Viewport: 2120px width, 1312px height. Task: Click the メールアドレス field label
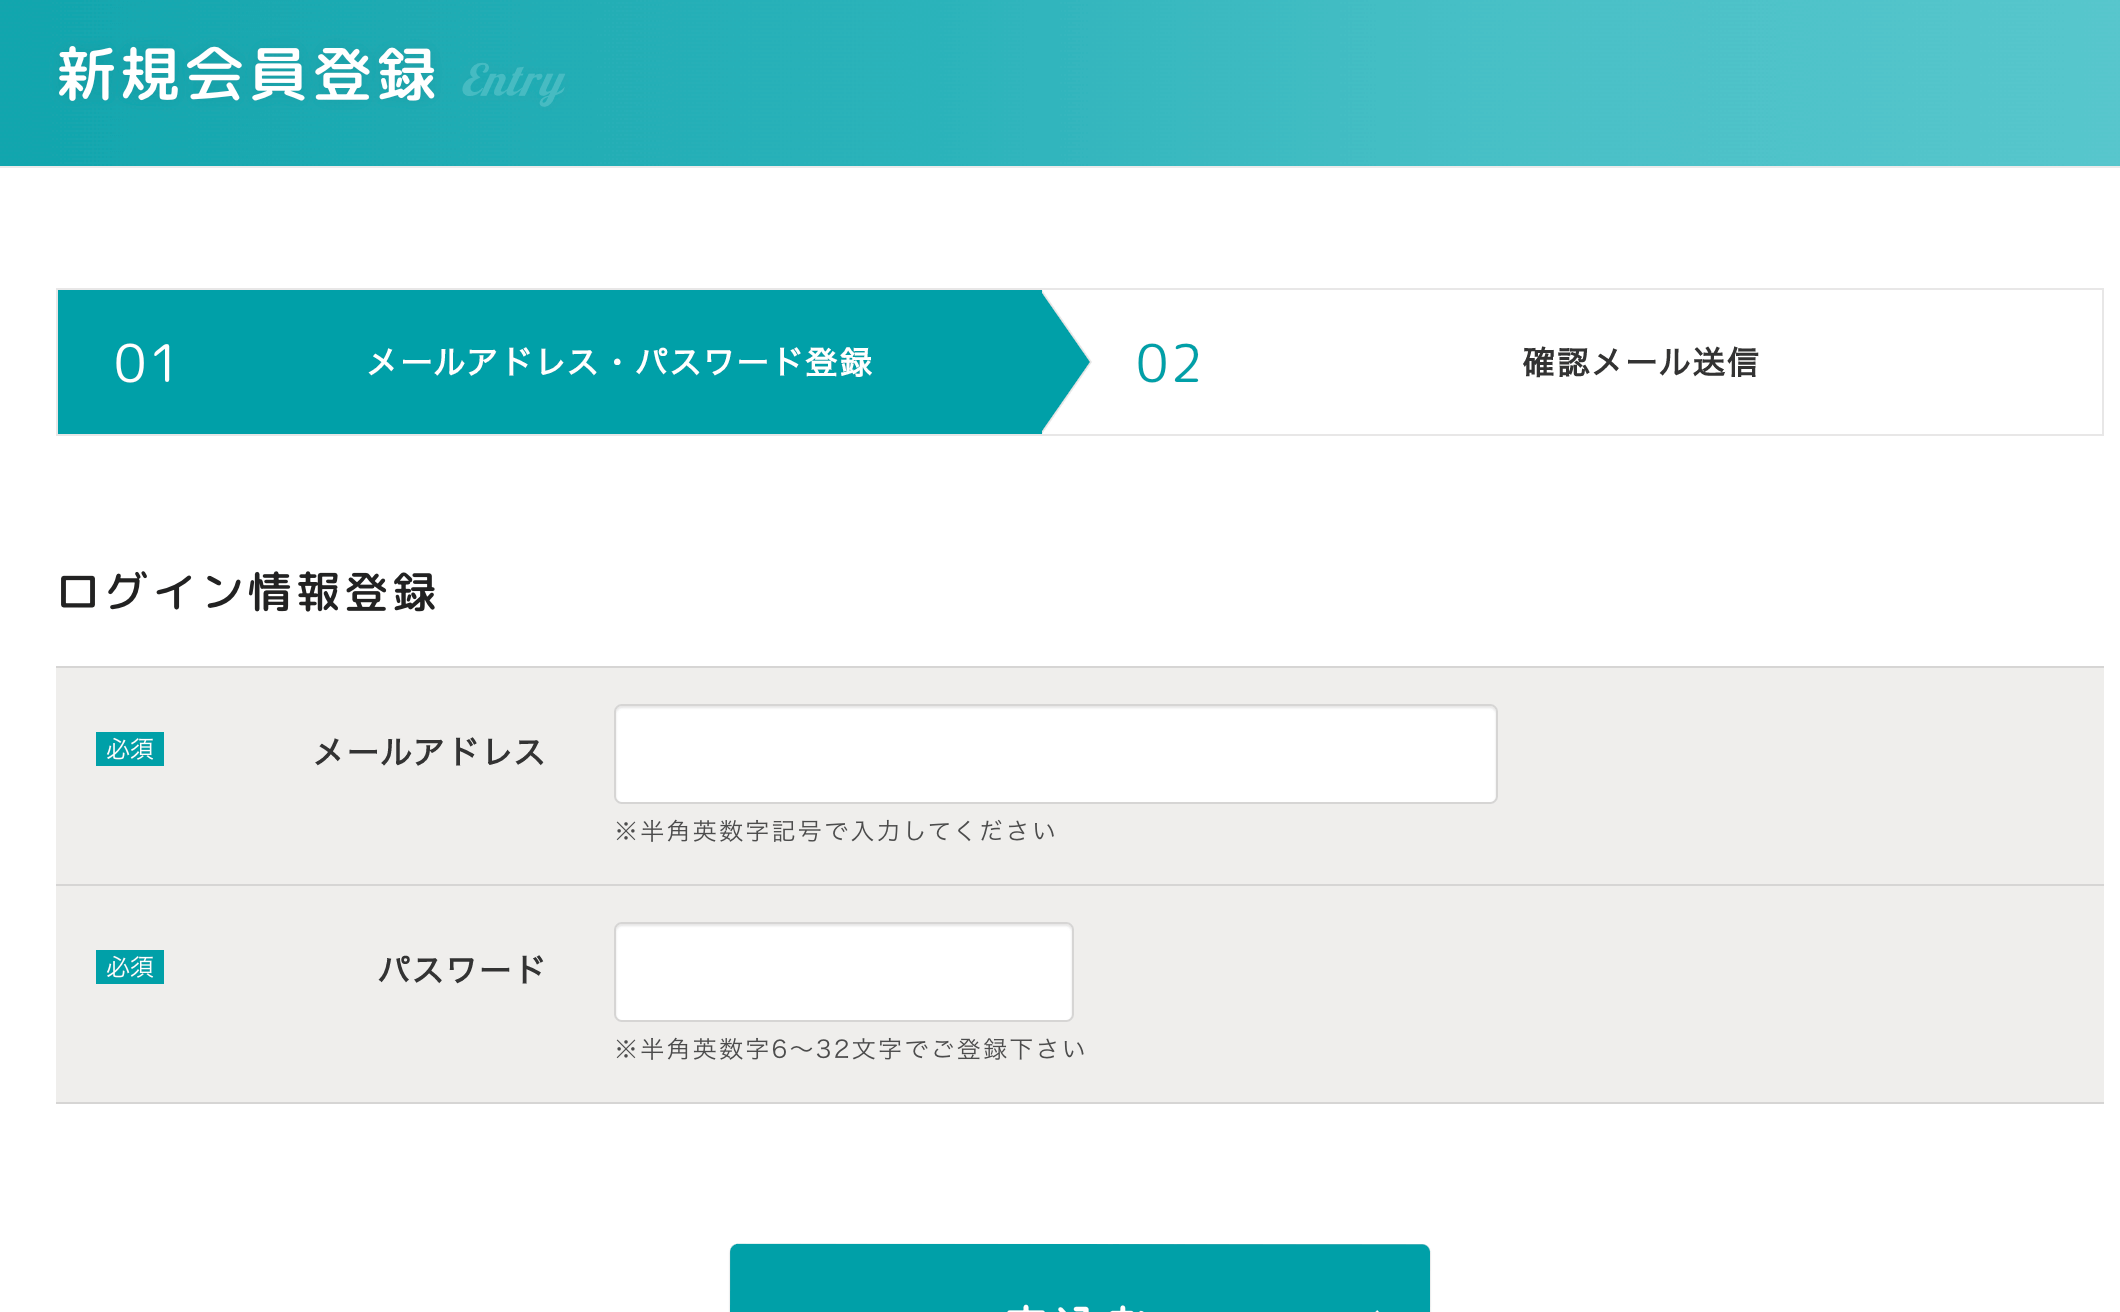coord(429,752)
